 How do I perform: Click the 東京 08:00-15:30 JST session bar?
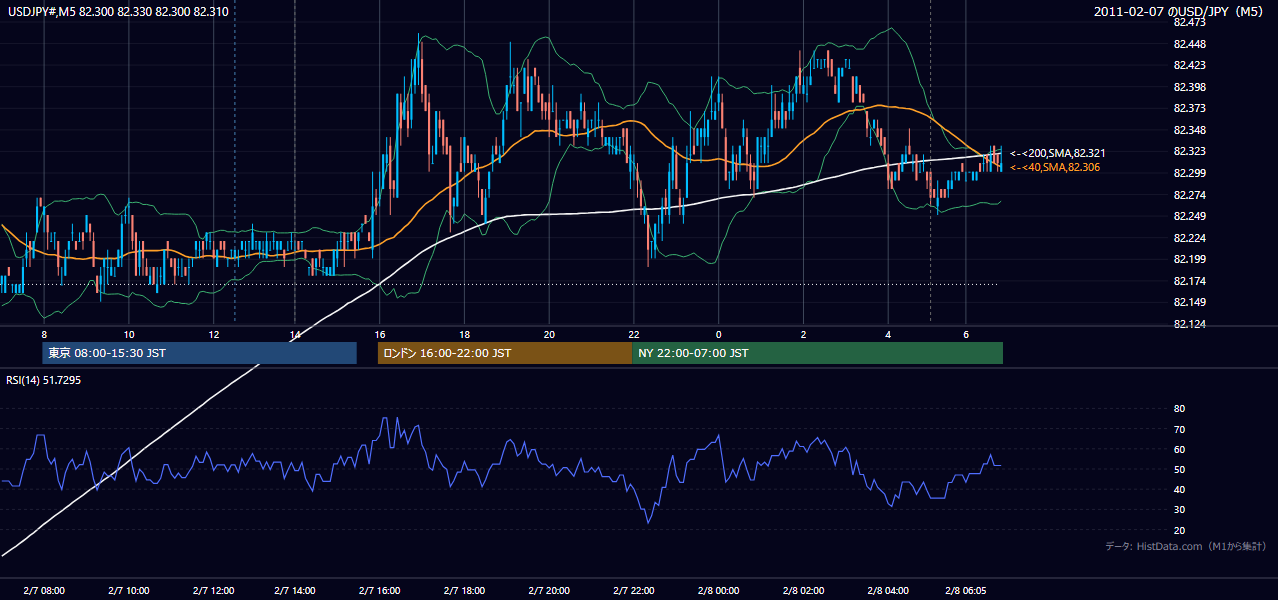pyautogui.click(x=200, y=353)
